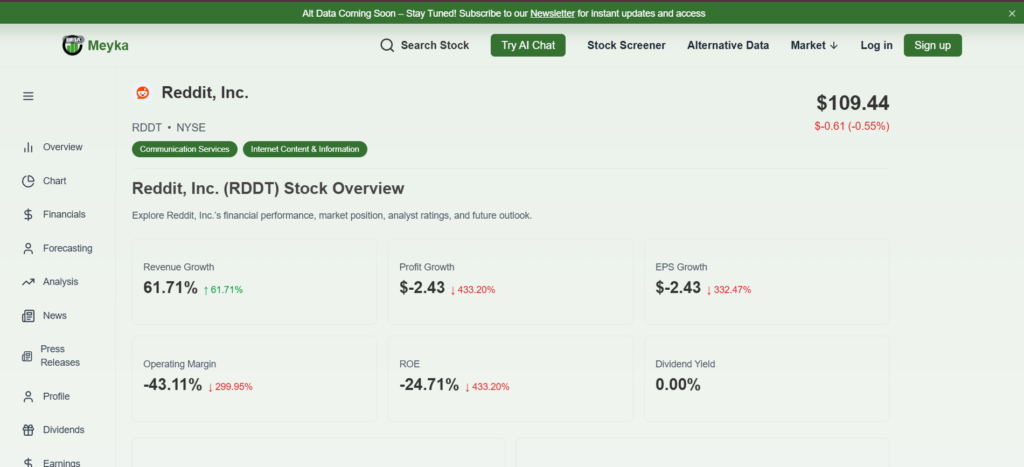This screenshot has width=1024, height=467.
Task: Click the 0.00% dividend yield value
Action: [678, 385]
